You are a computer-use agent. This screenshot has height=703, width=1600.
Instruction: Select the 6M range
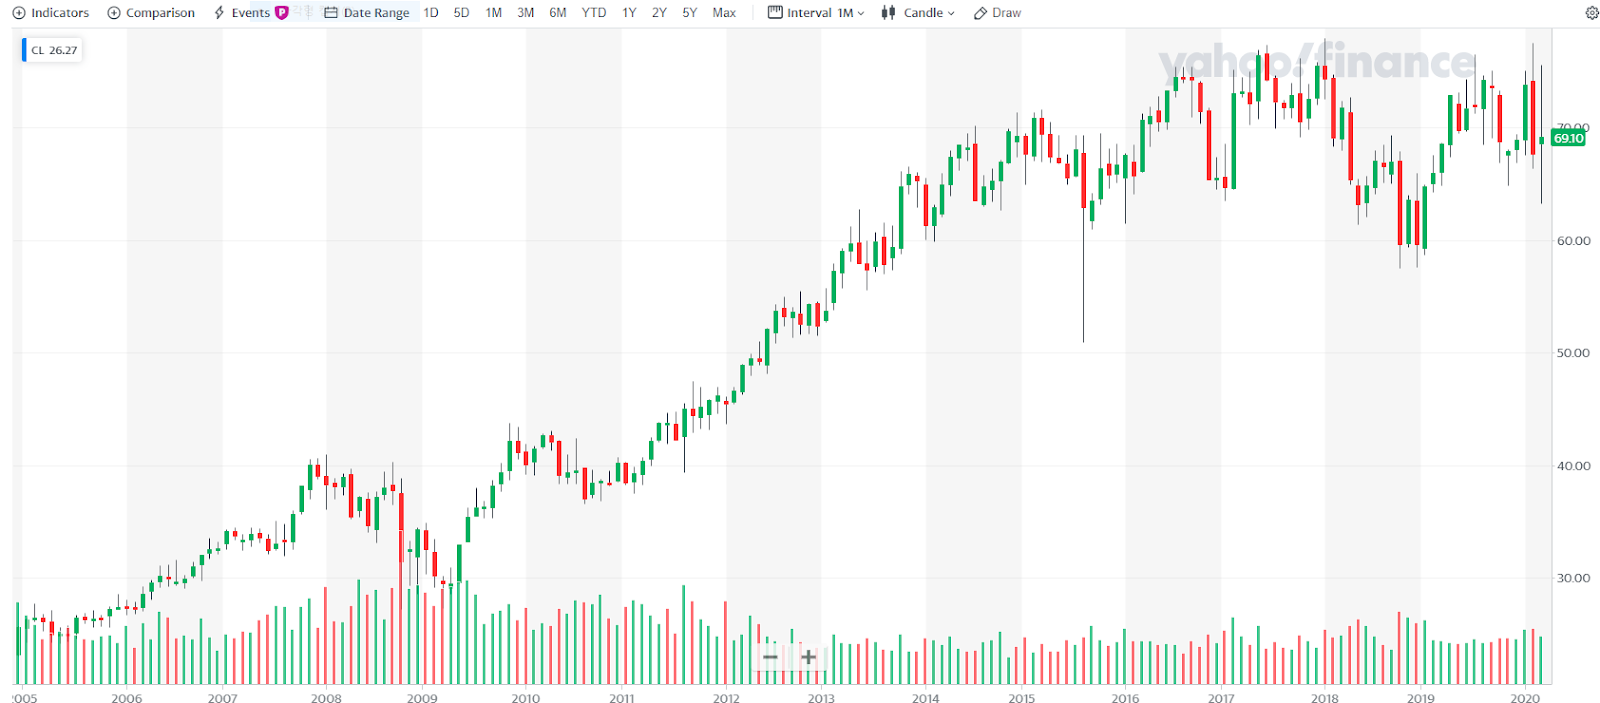558,13
